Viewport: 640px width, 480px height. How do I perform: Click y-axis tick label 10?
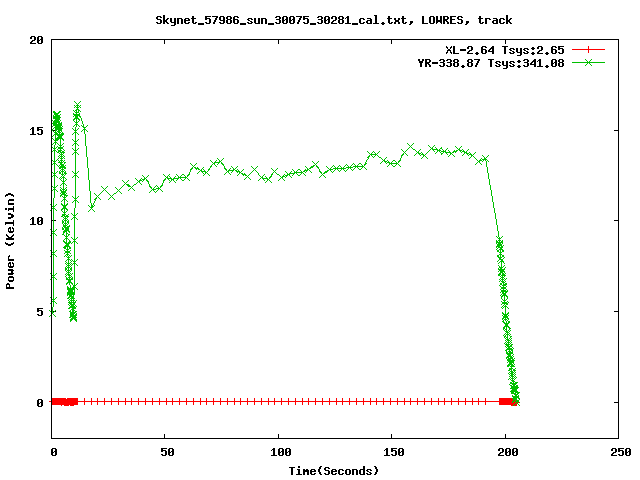37,221
